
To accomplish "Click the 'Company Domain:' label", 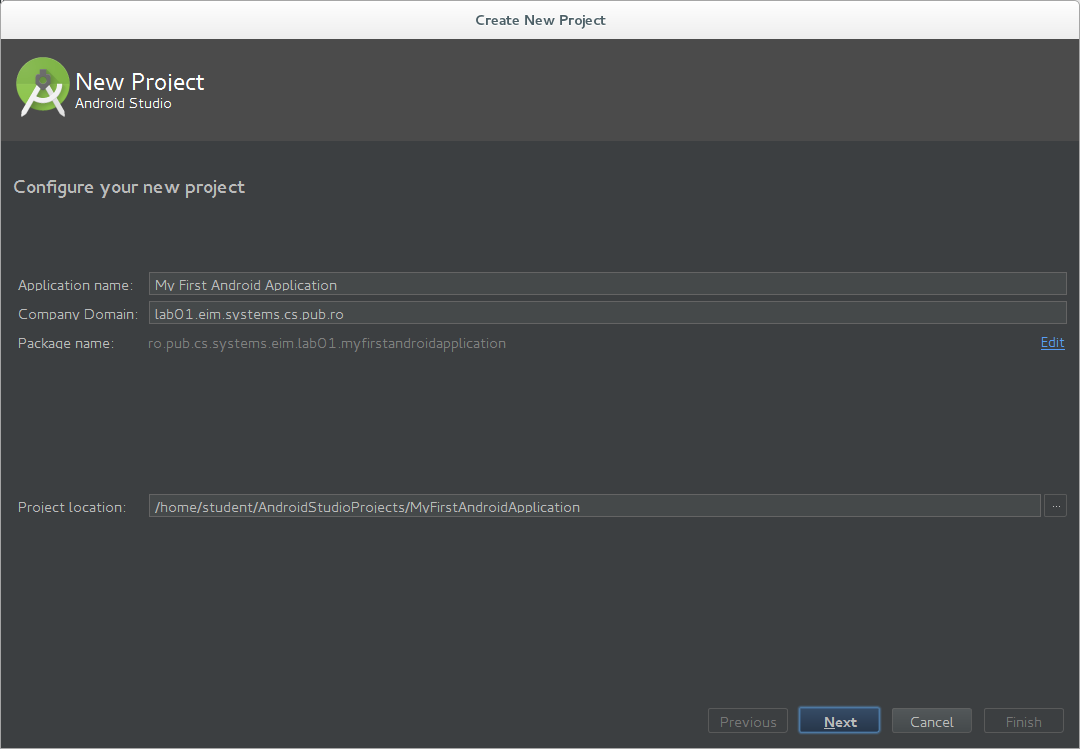I will pyautogui.click(x=78, y=314).
